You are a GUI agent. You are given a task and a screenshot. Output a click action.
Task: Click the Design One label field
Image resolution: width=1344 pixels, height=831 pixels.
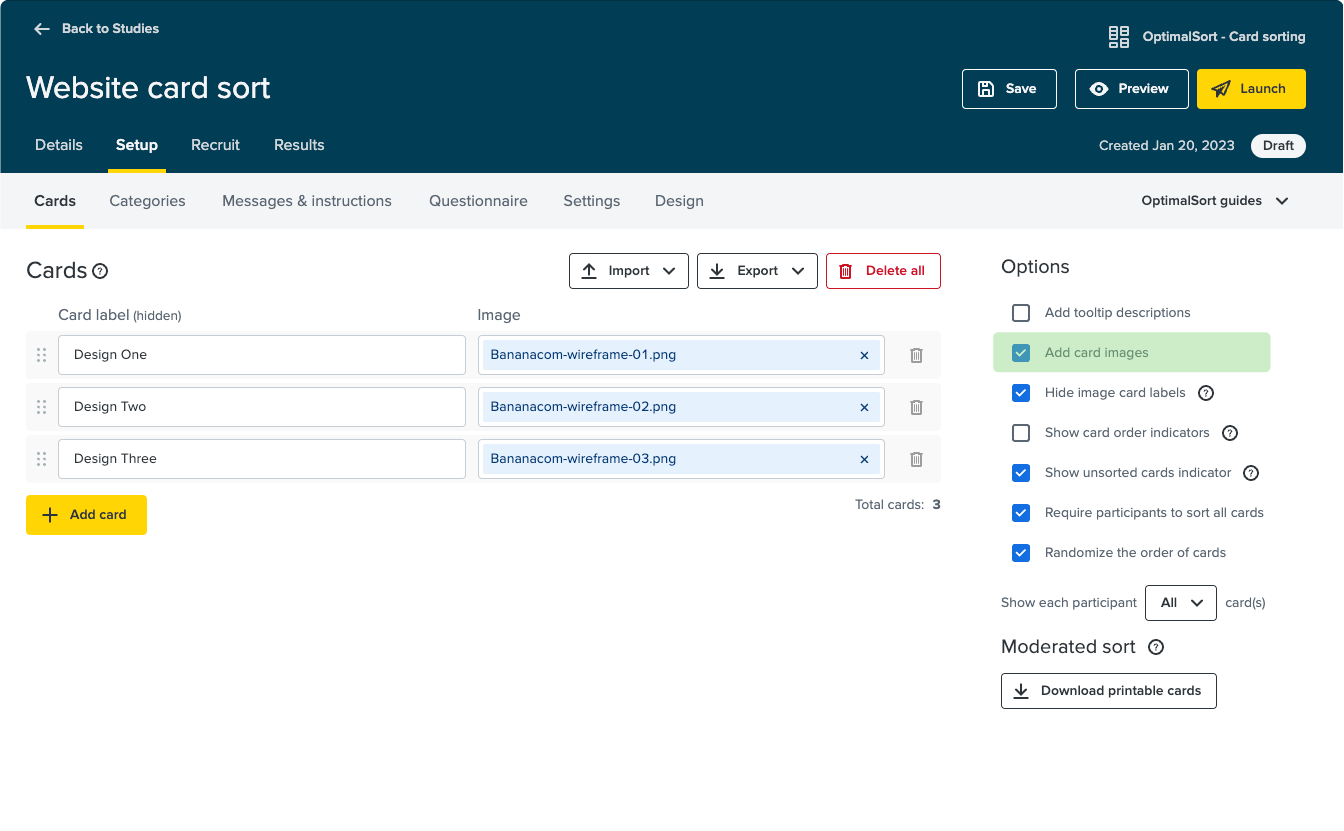[x=262, y=355]
